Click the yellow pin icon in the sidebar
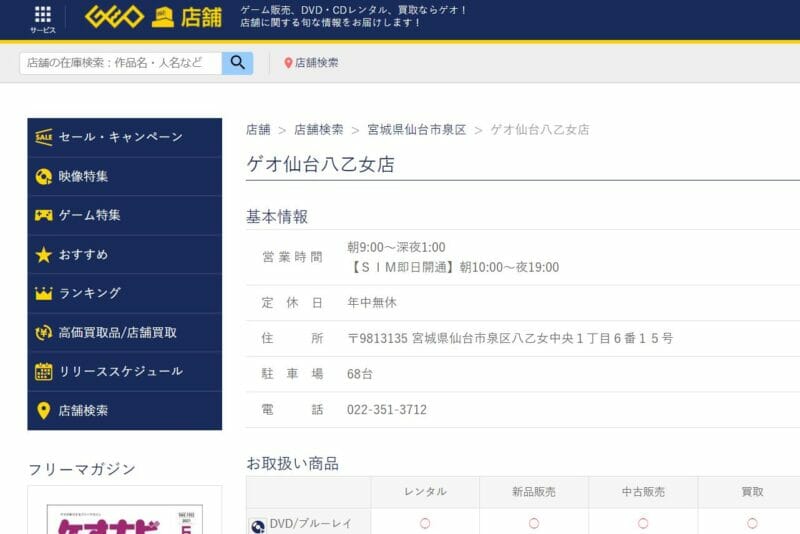800x534 pixels. click(x=44, y=411)
